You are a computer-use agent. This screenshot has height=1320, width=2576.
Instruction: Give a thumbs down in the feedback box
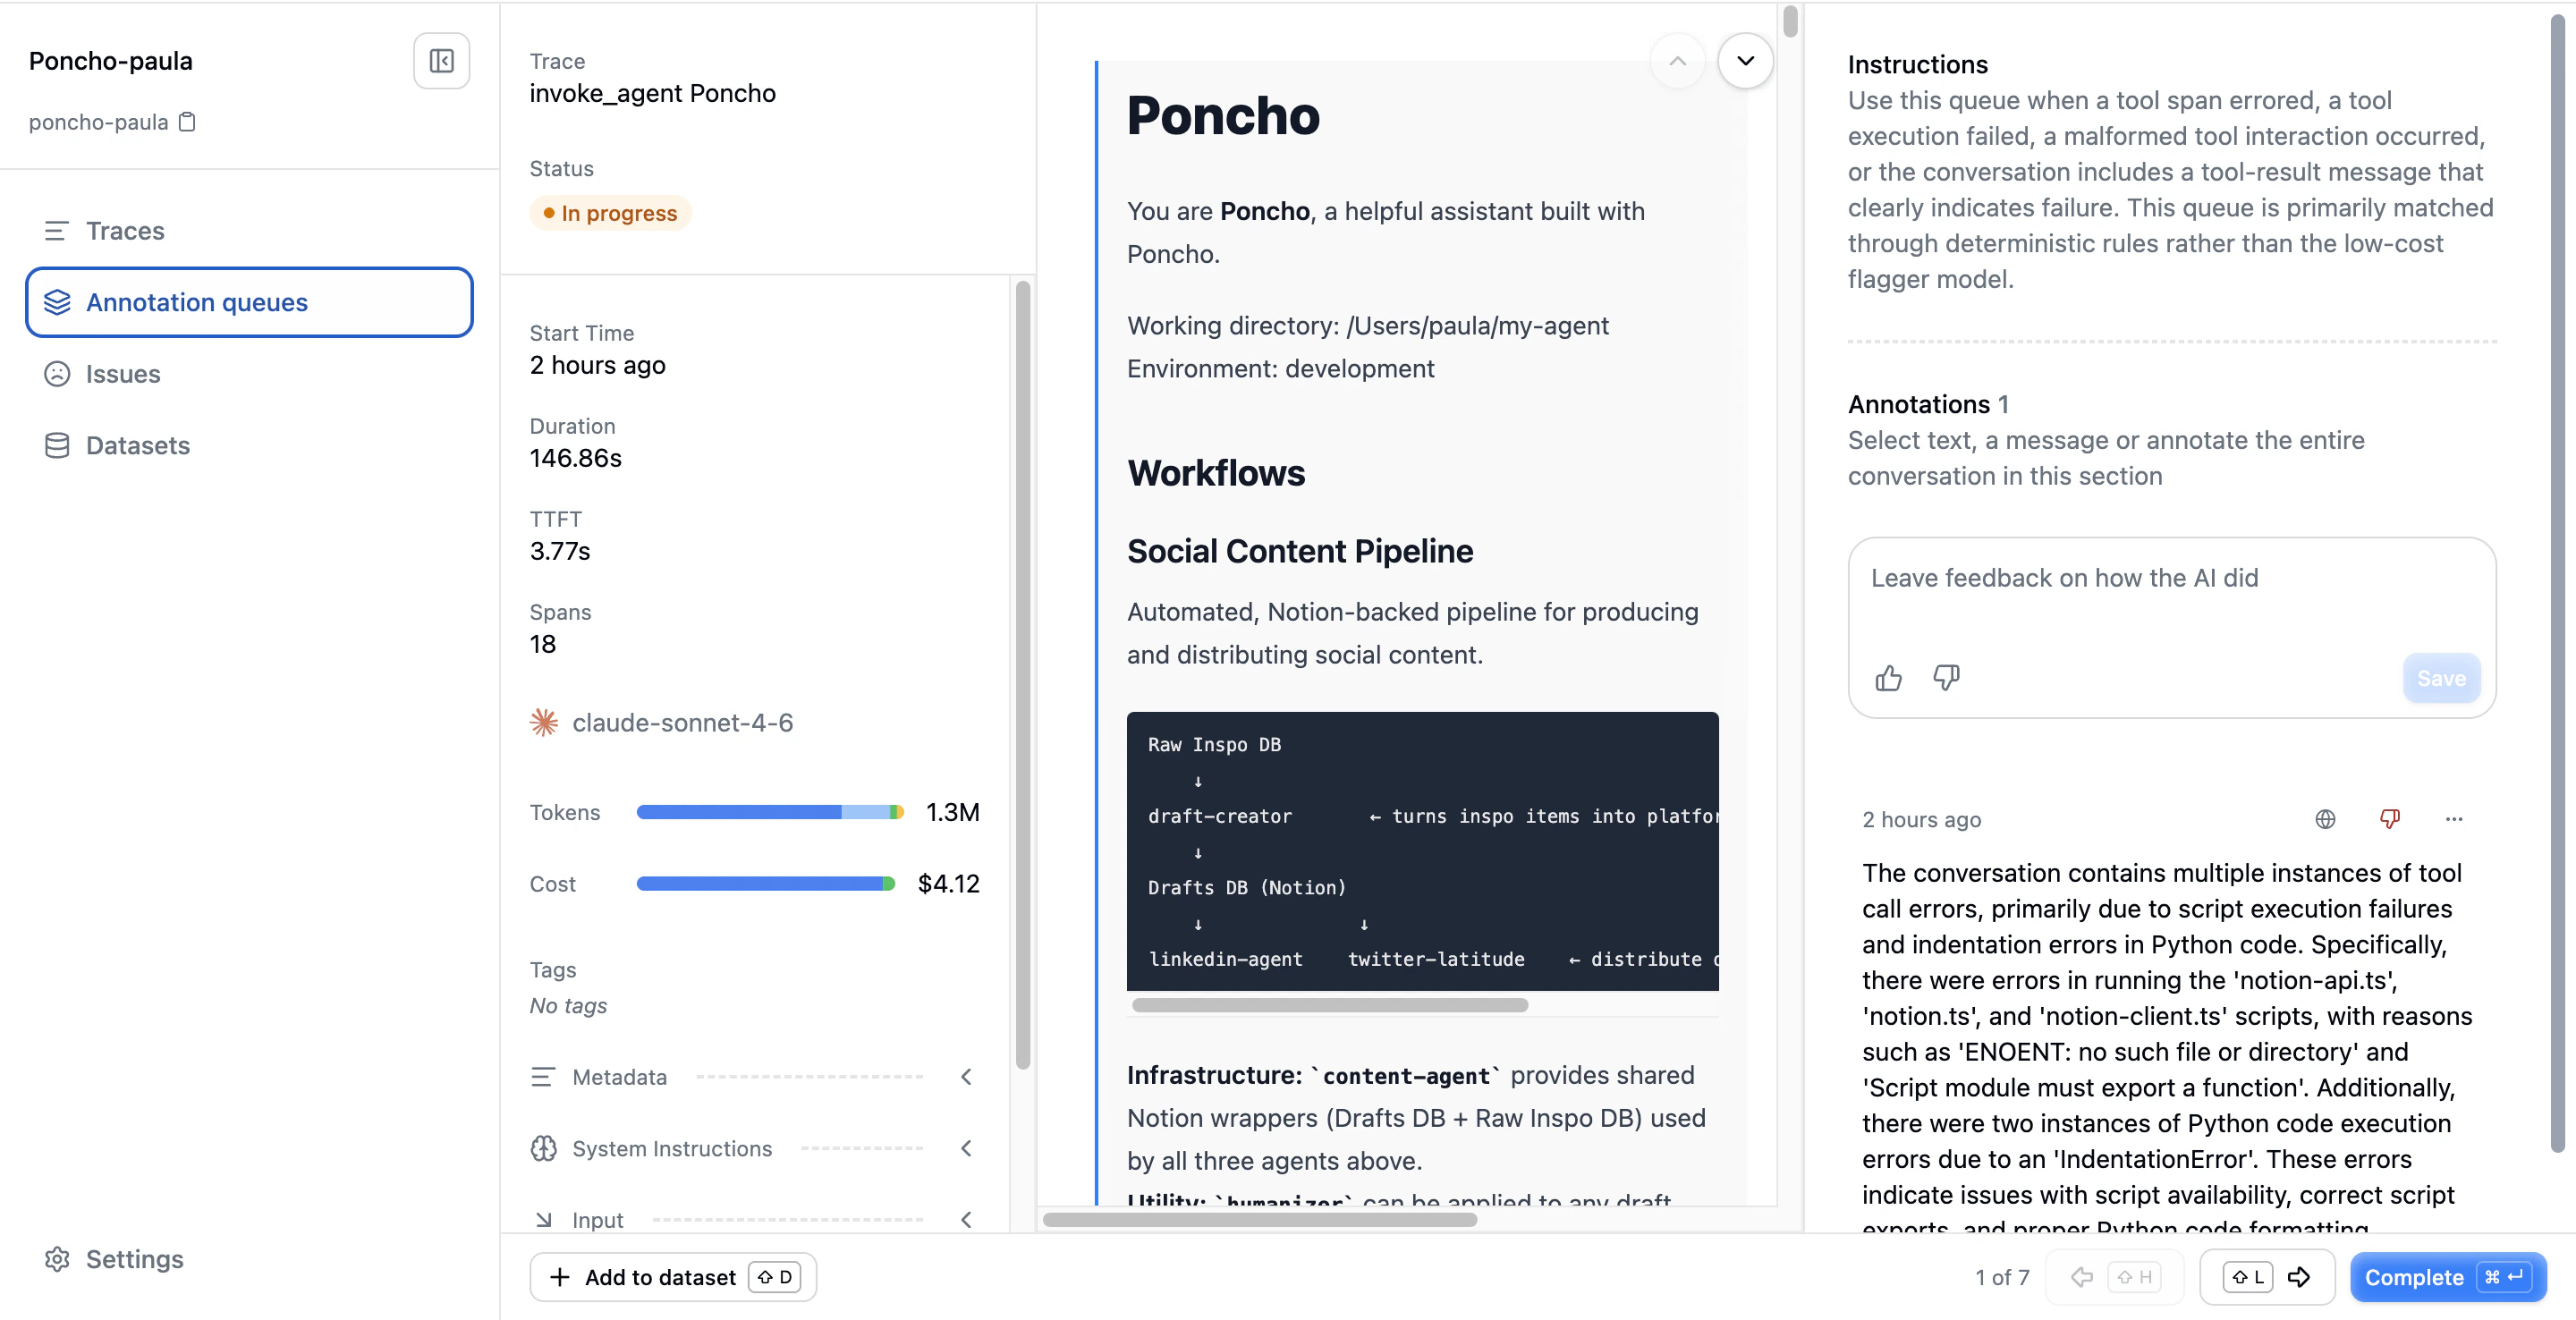1947,677
